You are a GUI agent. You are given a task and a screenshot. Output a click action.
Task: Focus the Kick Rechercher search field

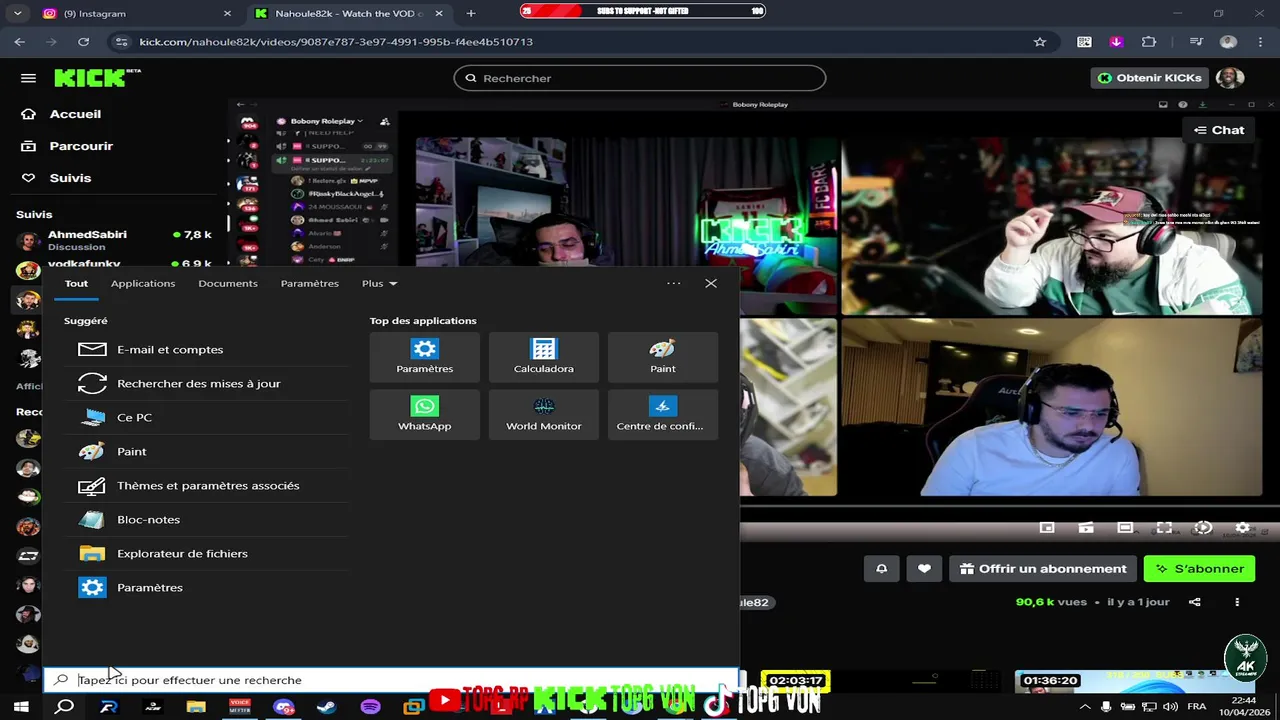point(640,78)
